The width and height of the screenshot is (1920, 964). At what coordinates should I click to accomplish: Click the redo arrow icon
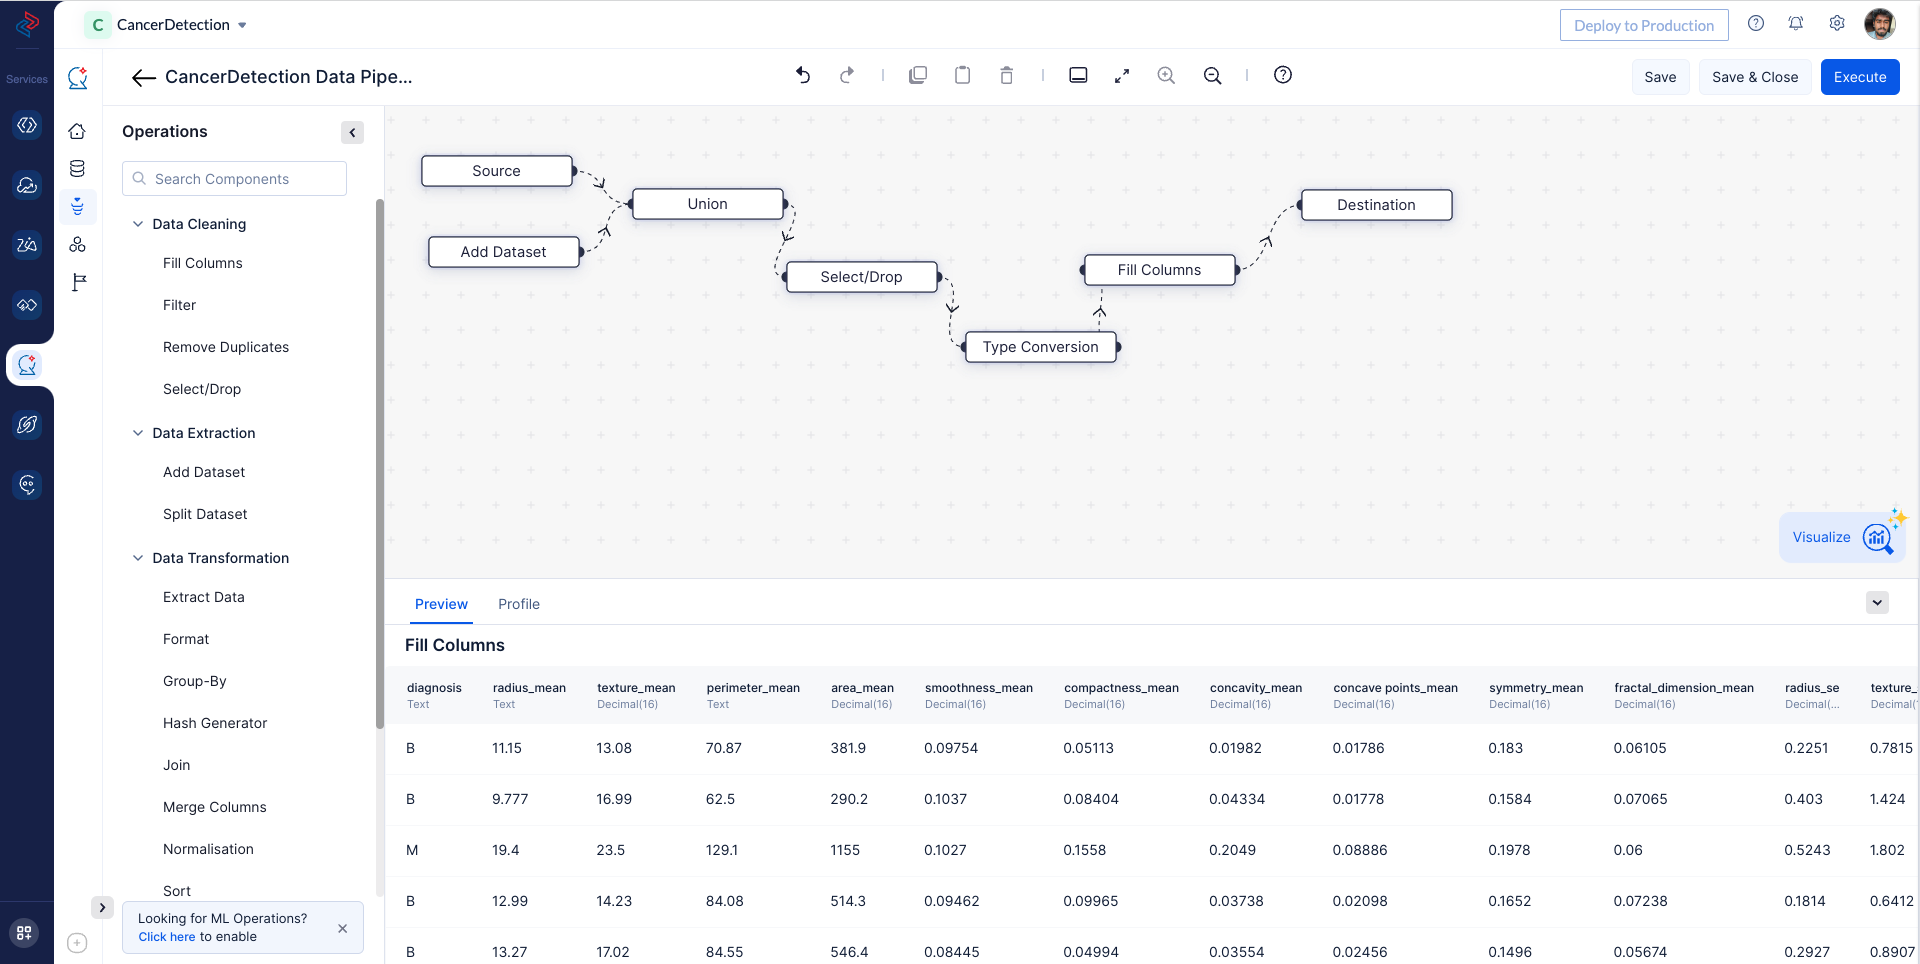click(847, 75)
